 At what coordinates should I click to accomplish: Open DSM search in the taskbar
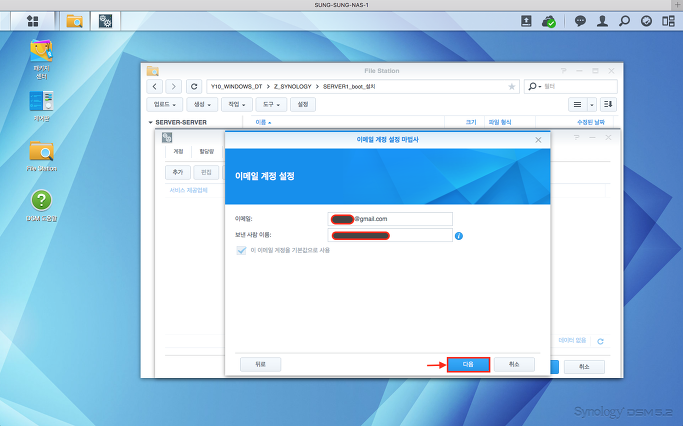tap(625, 21)
